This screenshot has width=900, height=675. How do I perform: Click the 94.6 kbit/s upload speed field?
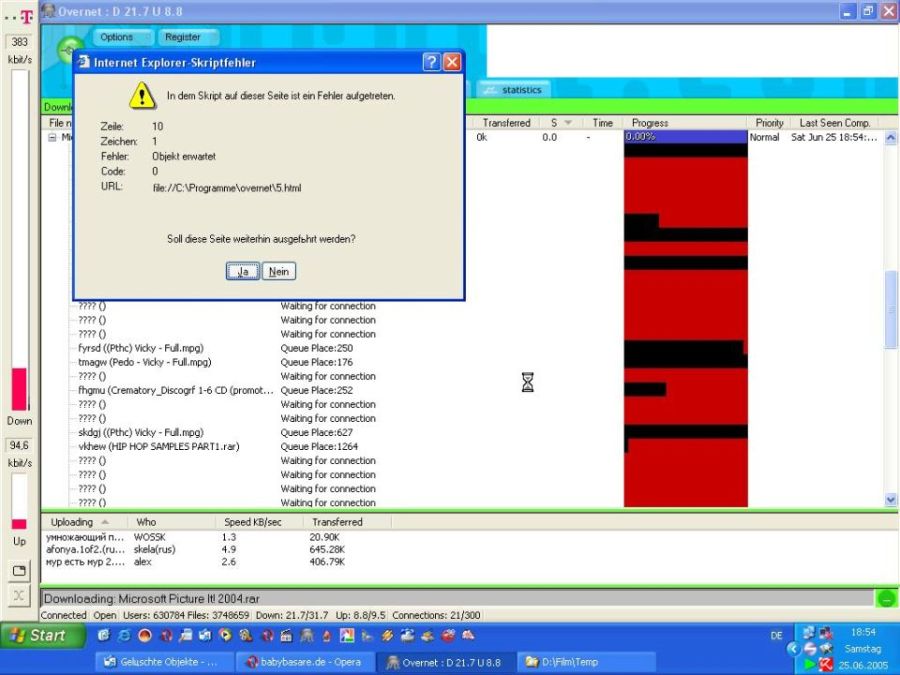pos(20,445)
